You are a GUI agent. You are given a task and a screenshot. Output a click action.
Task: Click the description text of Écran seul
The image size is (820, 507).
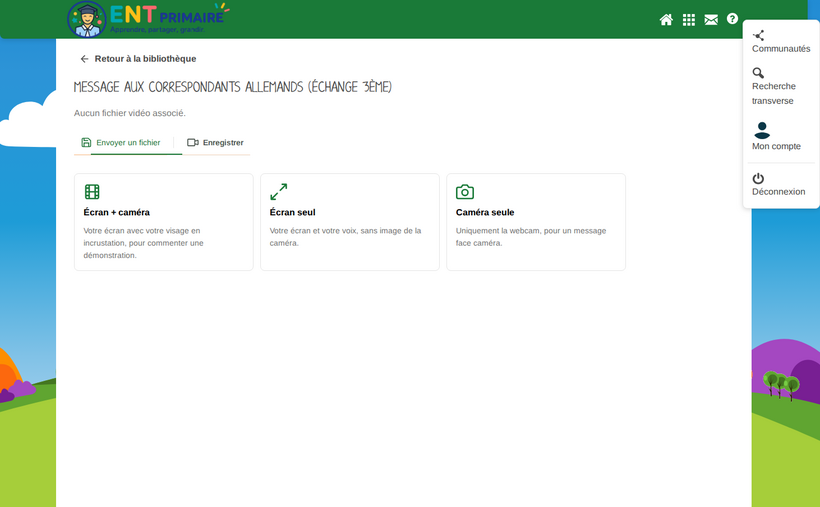pos(345,237)
